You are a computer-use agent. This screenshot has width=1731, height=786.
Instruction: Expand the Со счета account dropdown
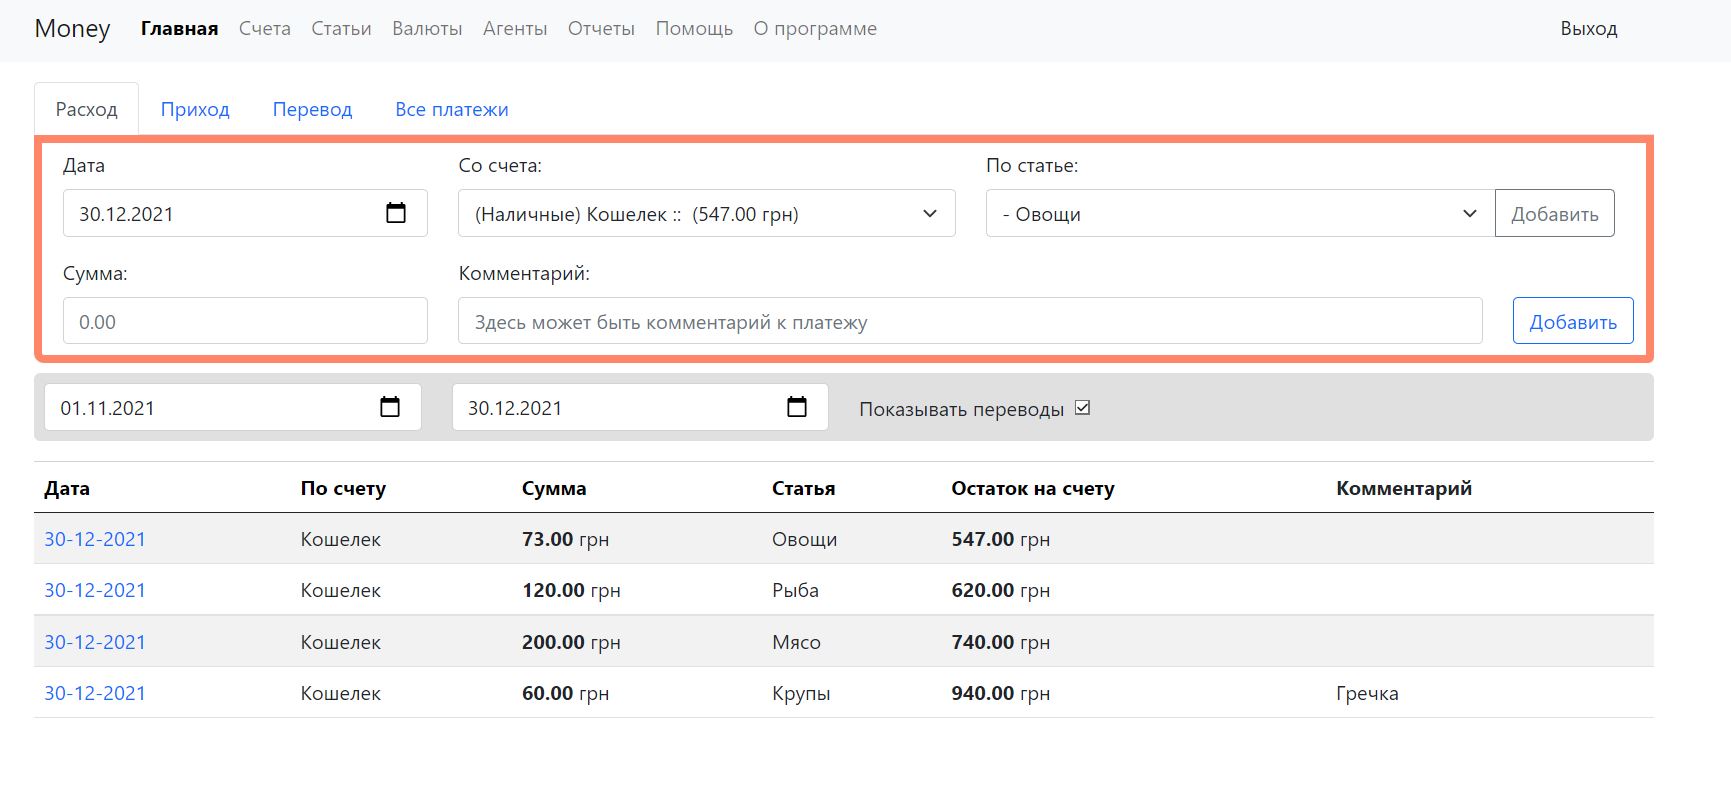tap(706, 214)
